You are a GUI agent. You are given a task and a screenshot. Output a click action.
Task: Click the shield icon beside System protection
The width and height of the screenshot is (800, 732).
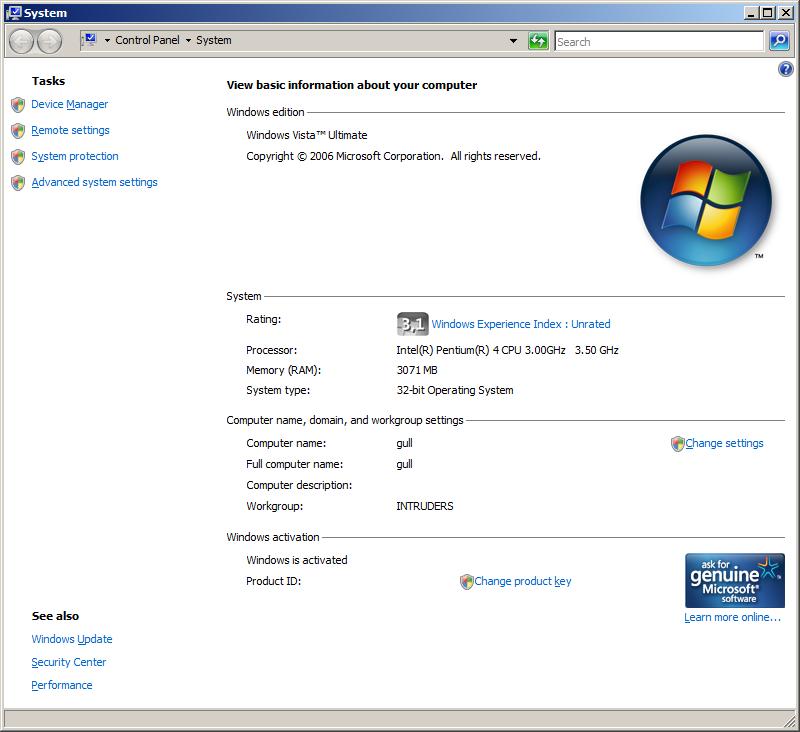point(18,157)
